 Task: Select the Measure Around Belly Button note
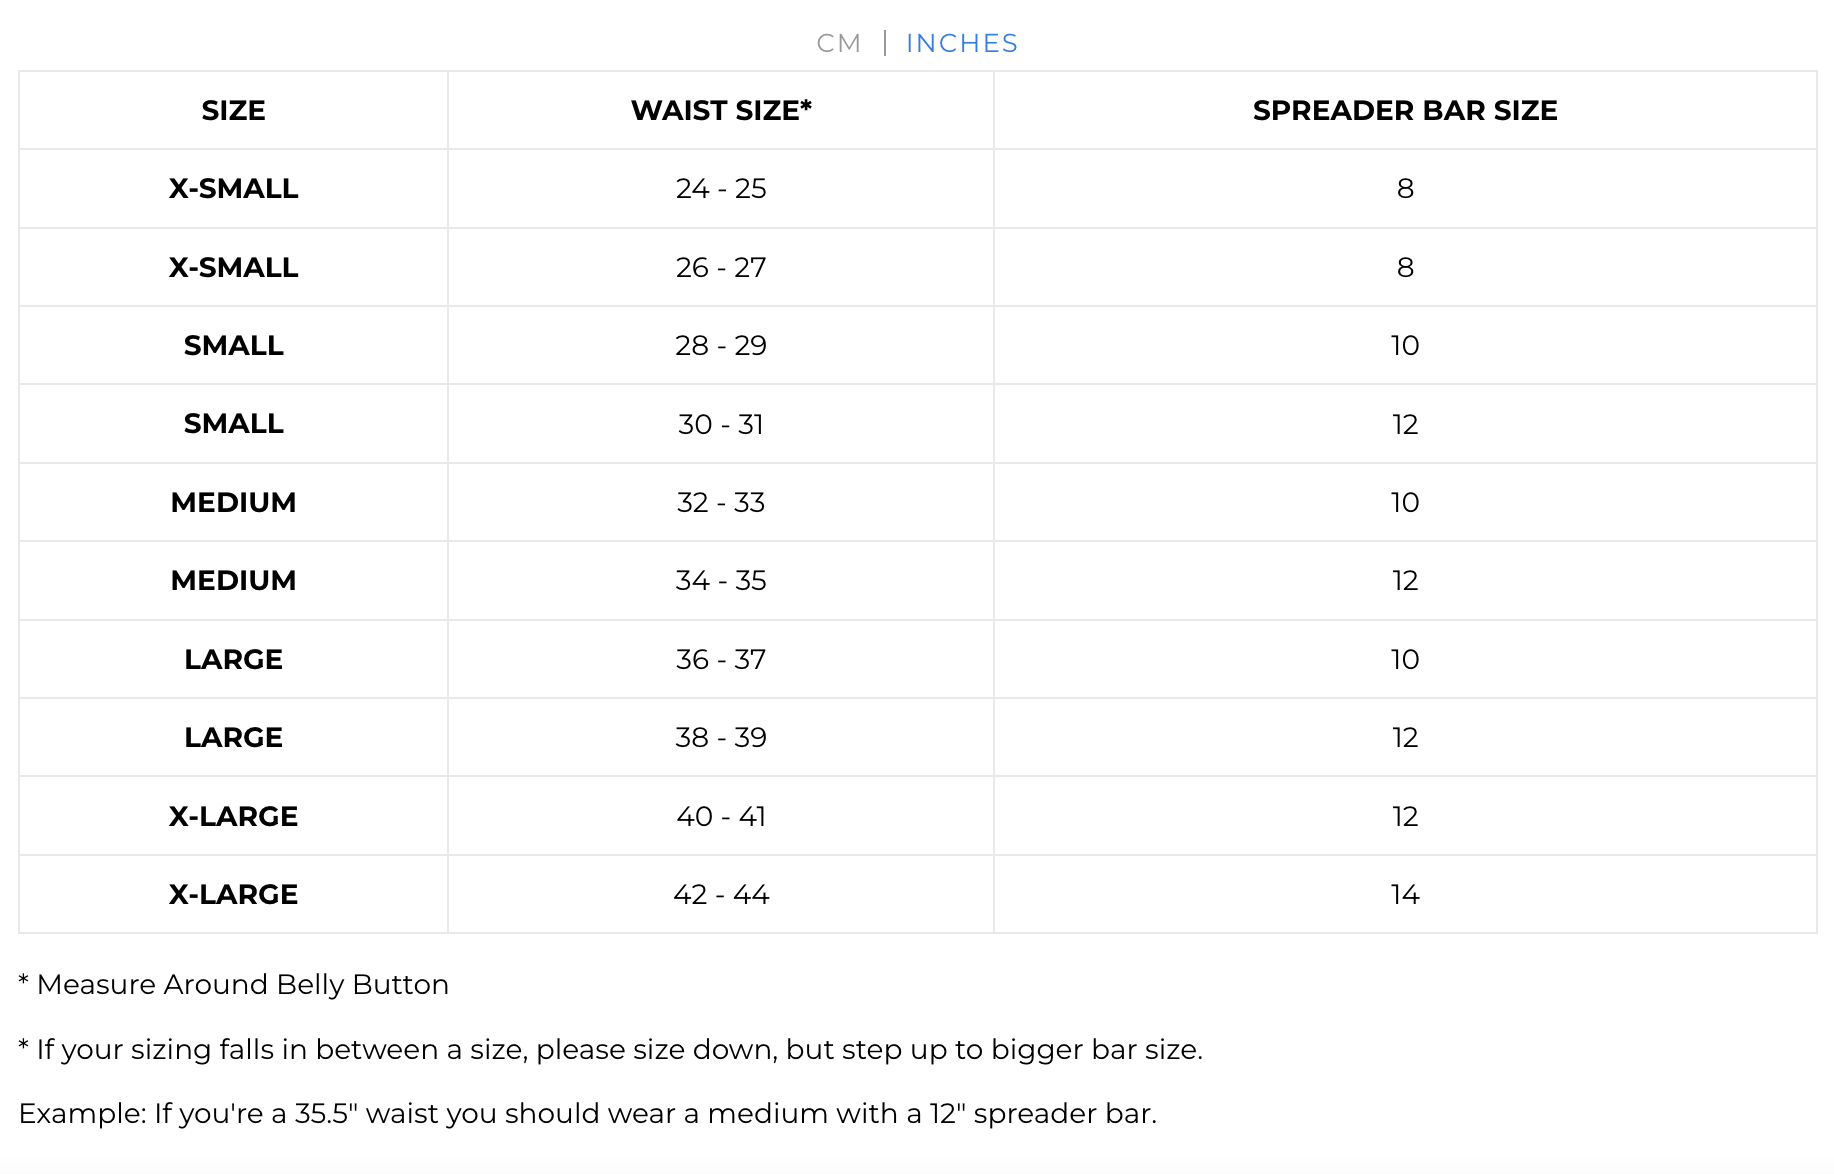tap(233, 984)
